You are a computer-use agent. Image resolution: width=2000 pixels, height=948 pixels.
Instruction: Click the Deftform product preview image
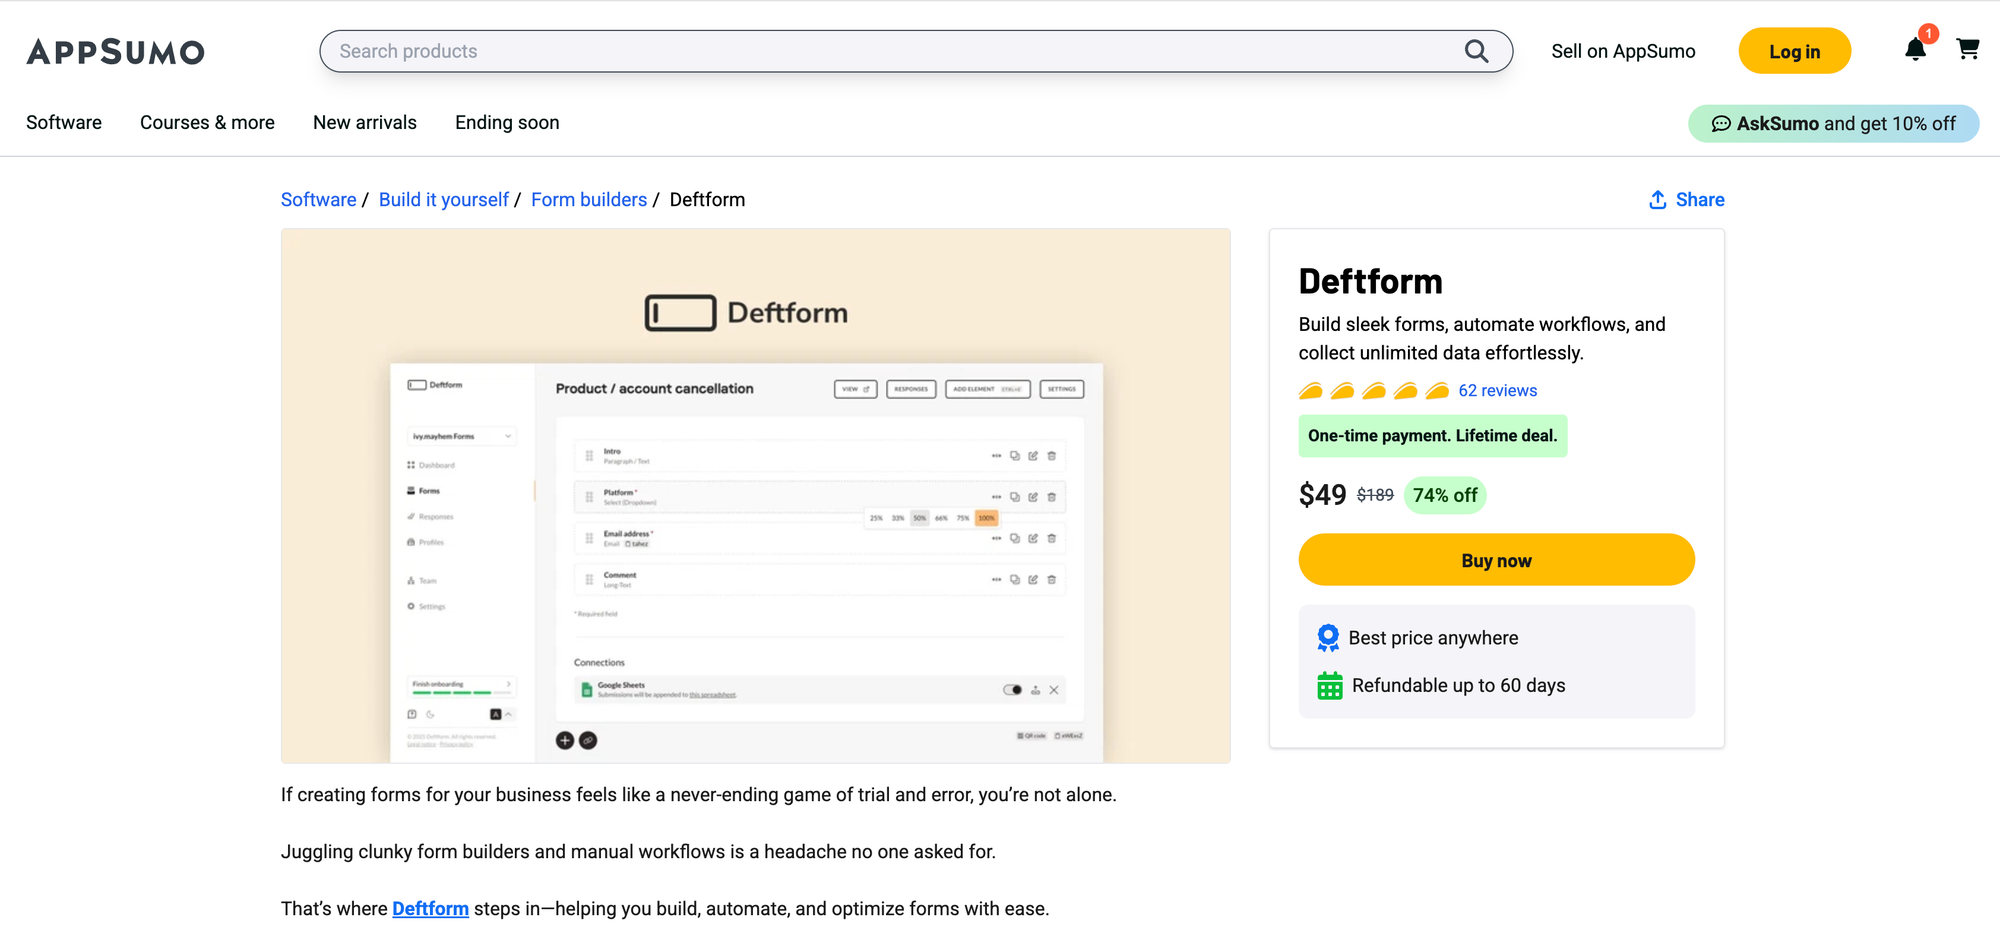pos(755,496)
